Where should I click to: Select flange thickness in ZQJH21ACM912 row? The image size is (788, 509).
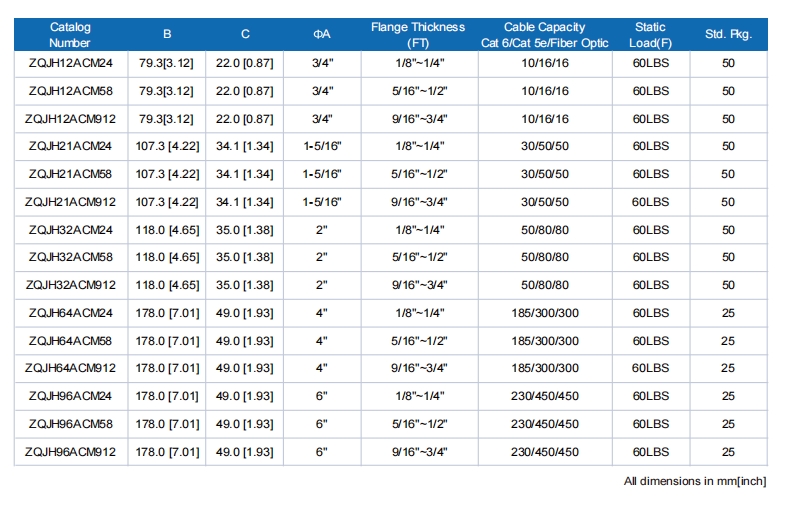click(x=418, y=202)
